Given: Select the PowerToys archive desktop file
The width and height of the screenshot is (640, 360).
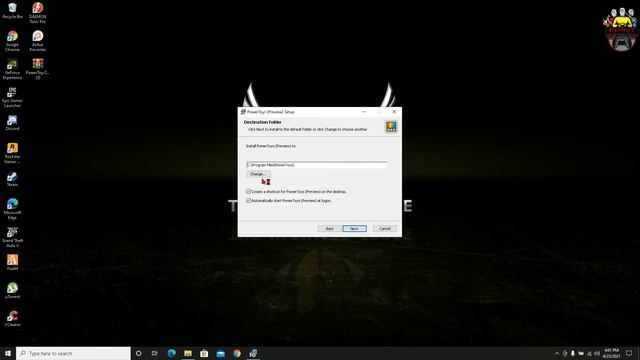Looking at the screenshot, I should pyautogui.click(x=38, y=69).
